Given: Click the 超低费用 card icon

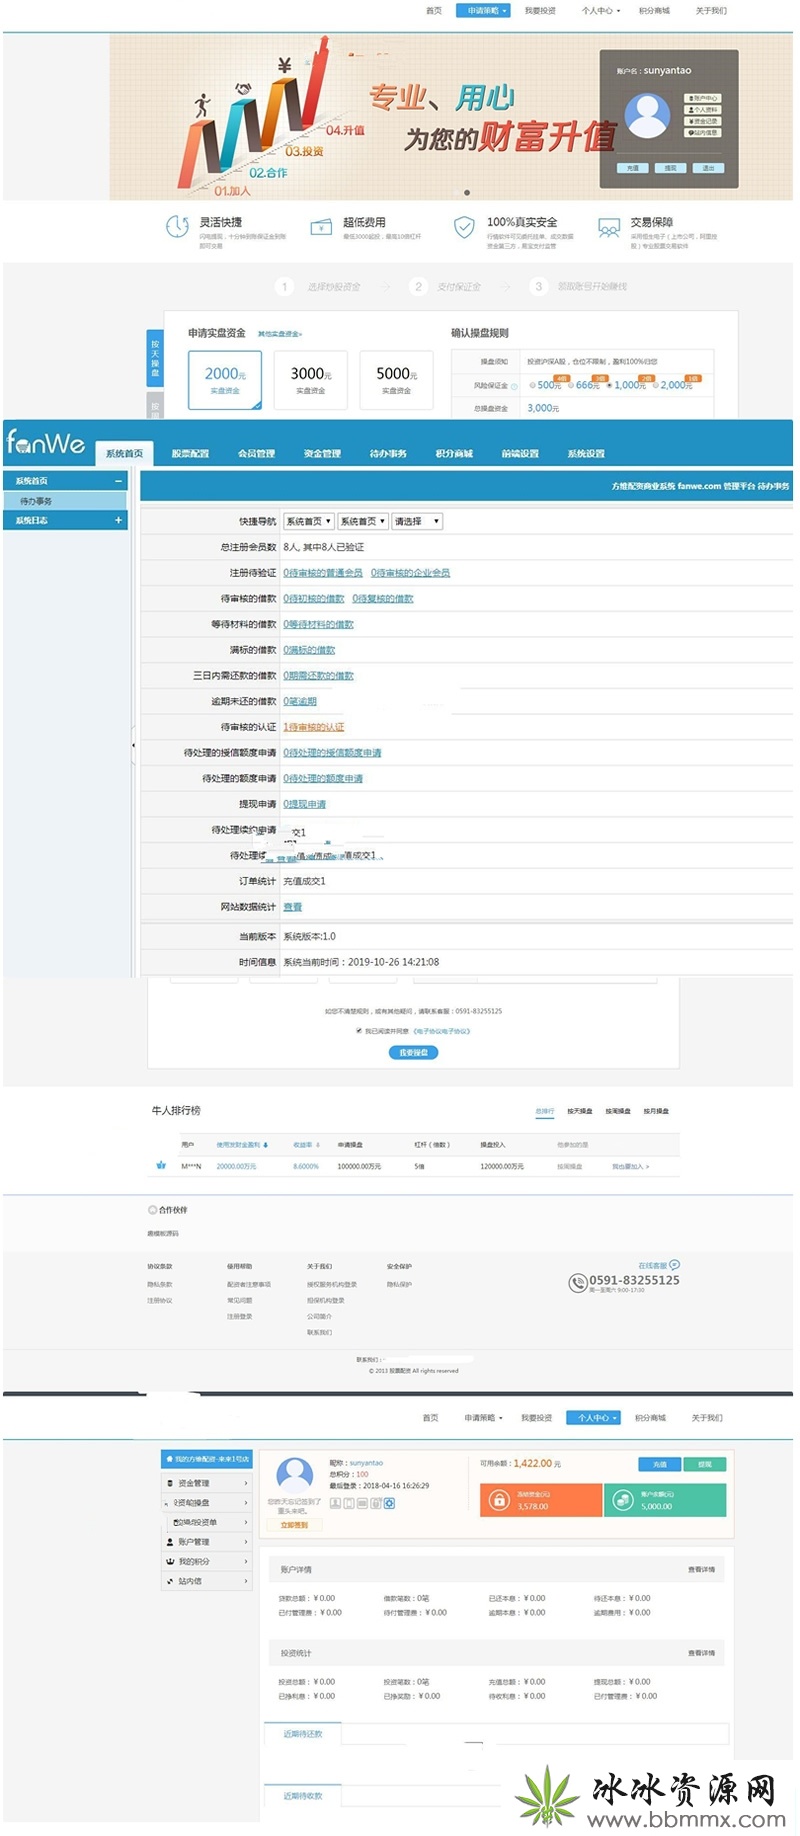Looking at the screenshot, I should click(x=321, y=228).
